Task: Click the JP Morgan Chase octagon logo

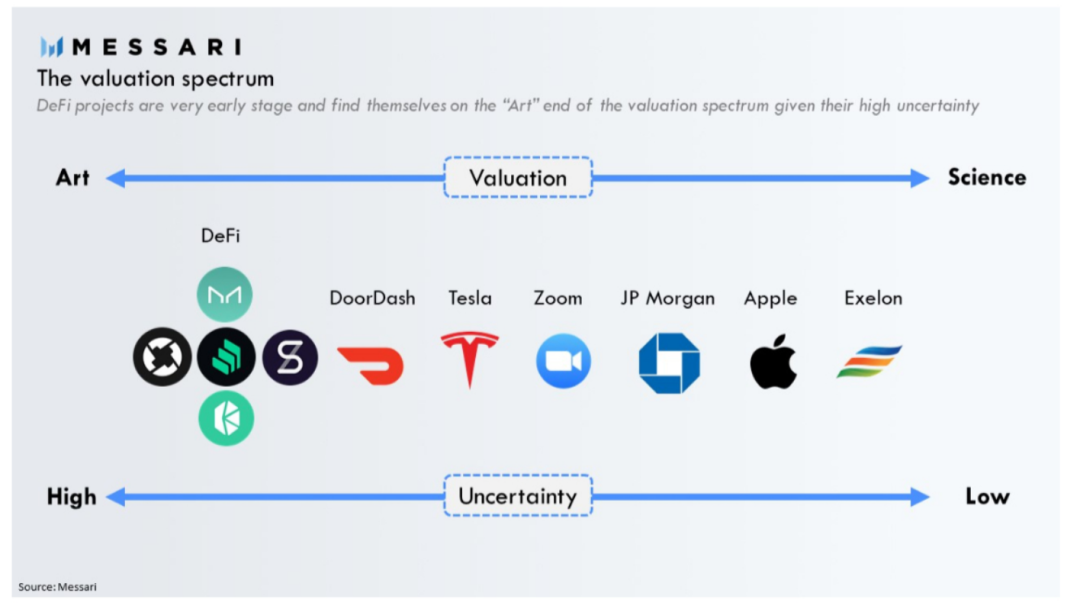Action: [x=669, y=363]
